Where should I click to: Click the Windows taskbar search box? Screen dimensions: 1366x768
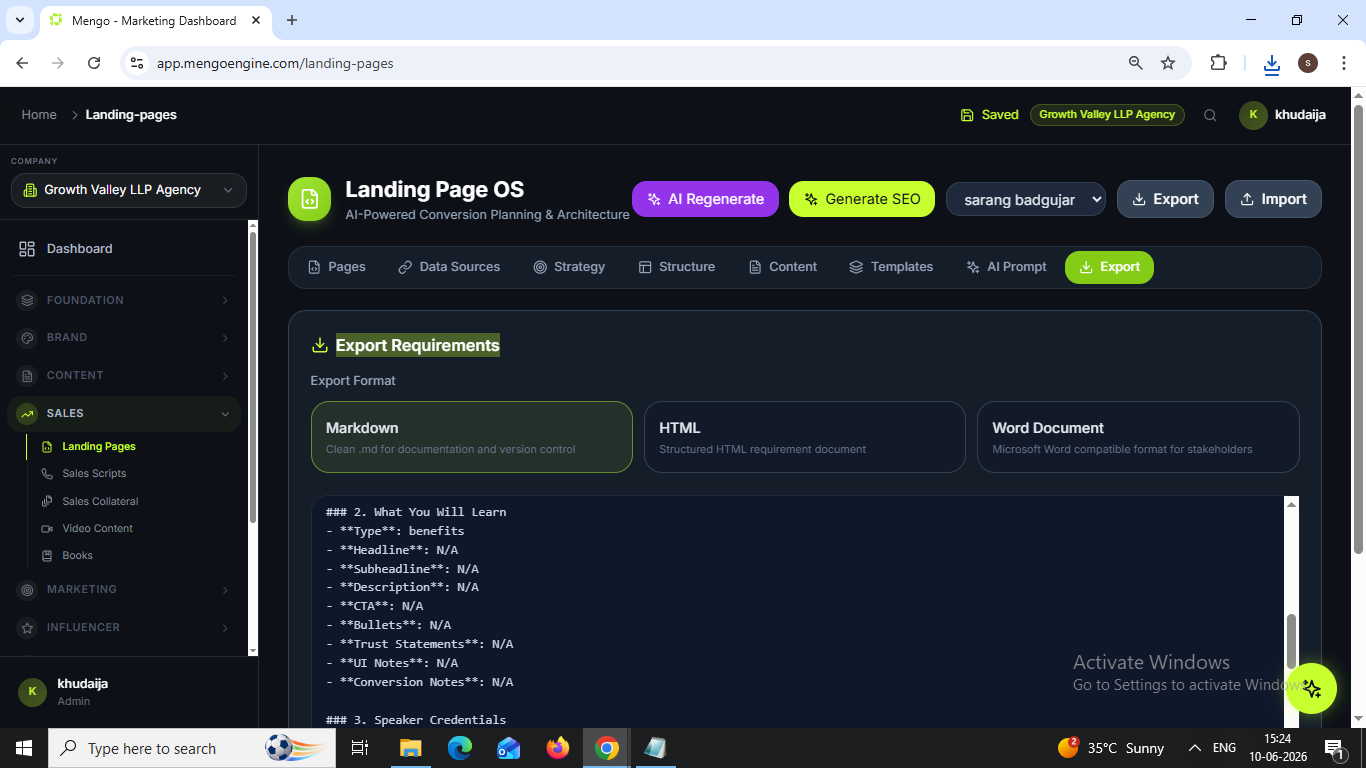click(190, 748)
